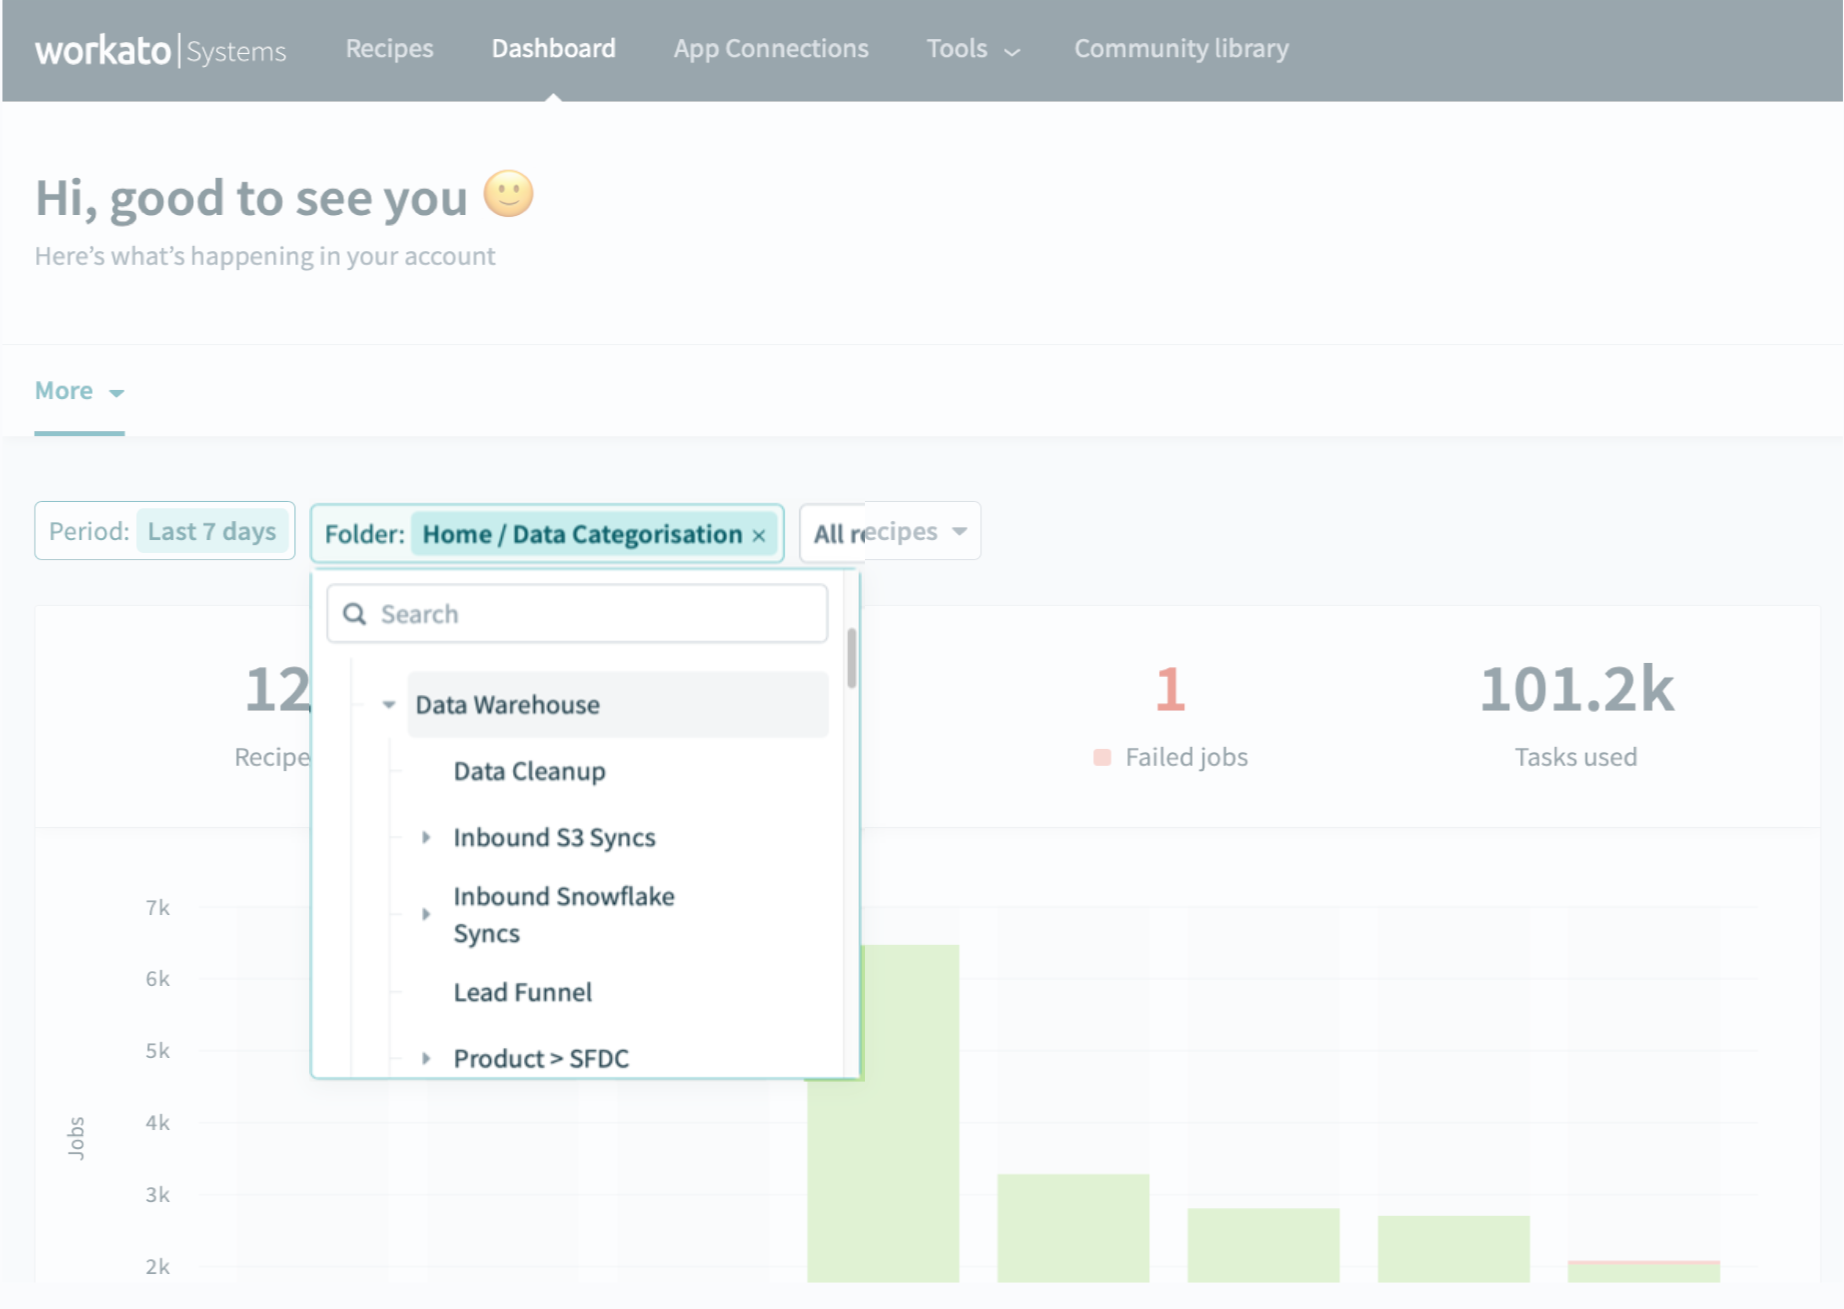Remove Home / Data Categorisation folder filter

[759, 536]
